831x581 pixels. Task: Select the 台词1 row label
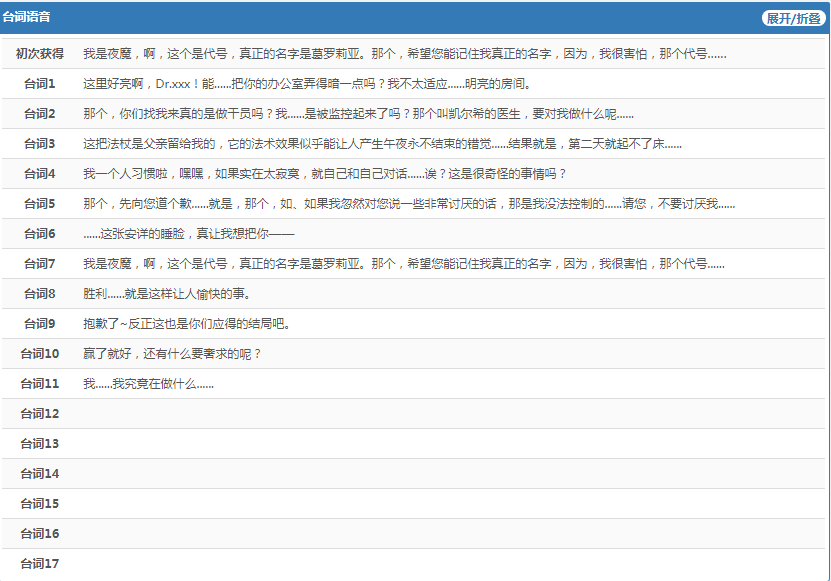point(40,84)
